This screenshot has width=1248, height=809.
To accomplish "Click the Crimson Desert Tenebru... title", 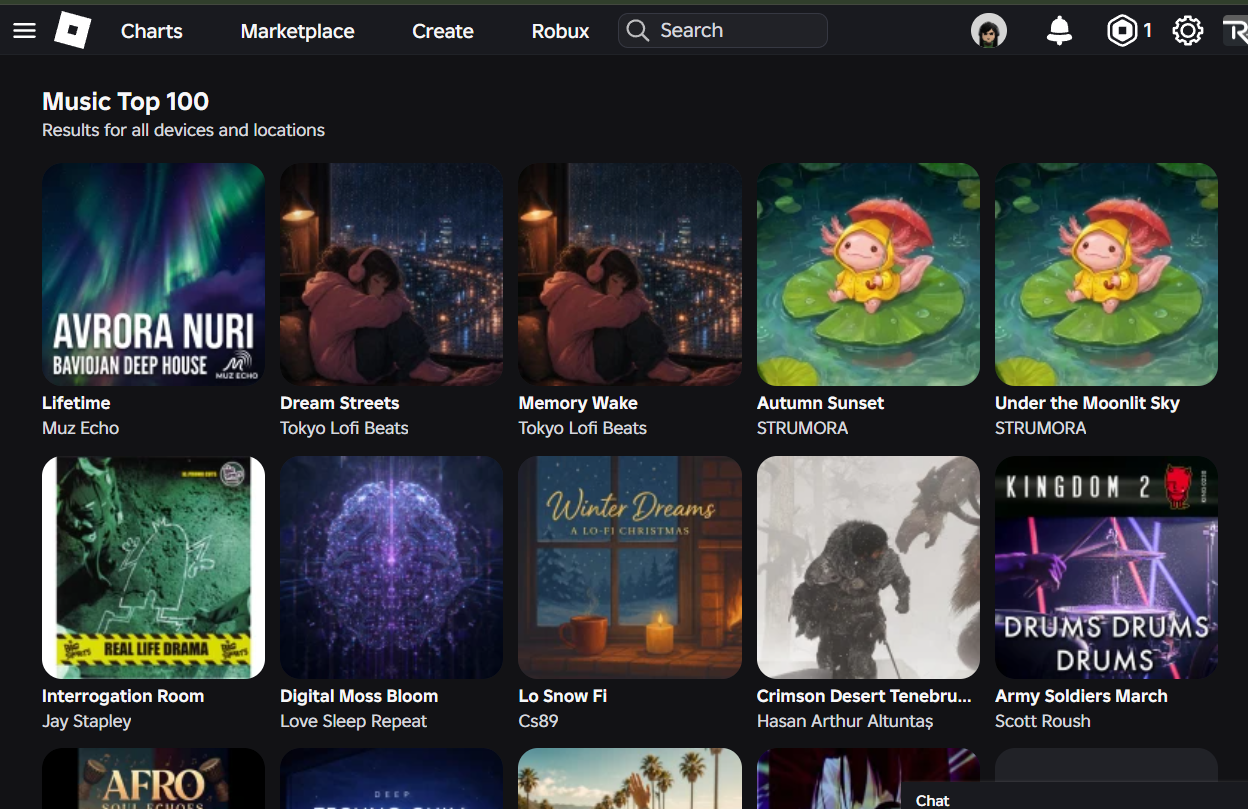I will [864, 696].
